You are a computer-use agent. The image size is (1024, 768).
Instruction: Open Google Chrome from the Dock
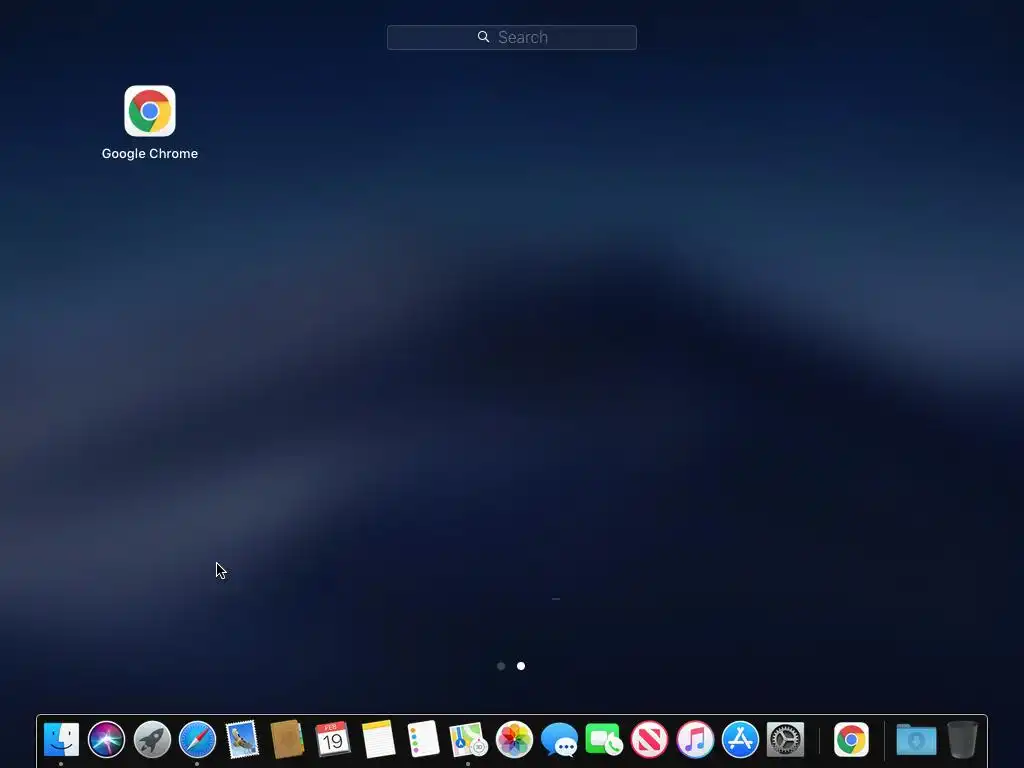pos(851,740)
